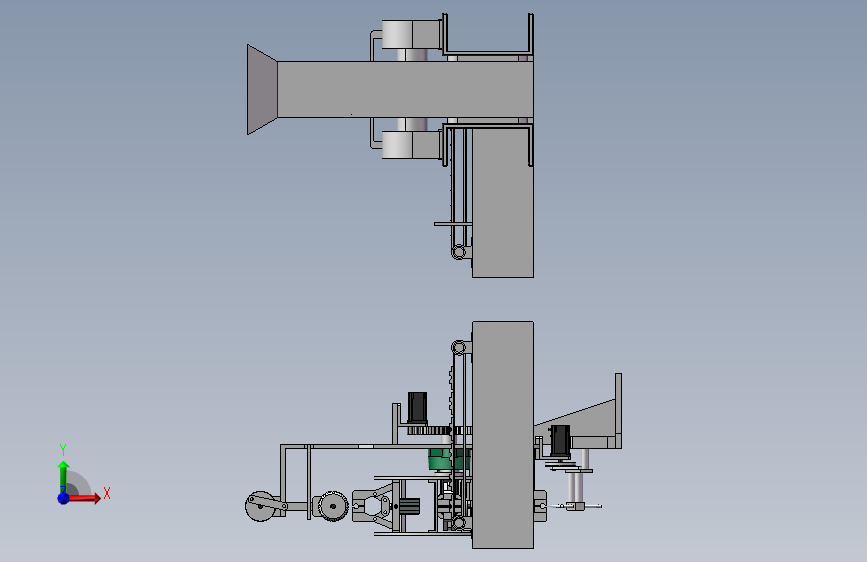867x562 pixels.
Task: Select the chain ring at the upper column's base
Action: tap(458, 252)
